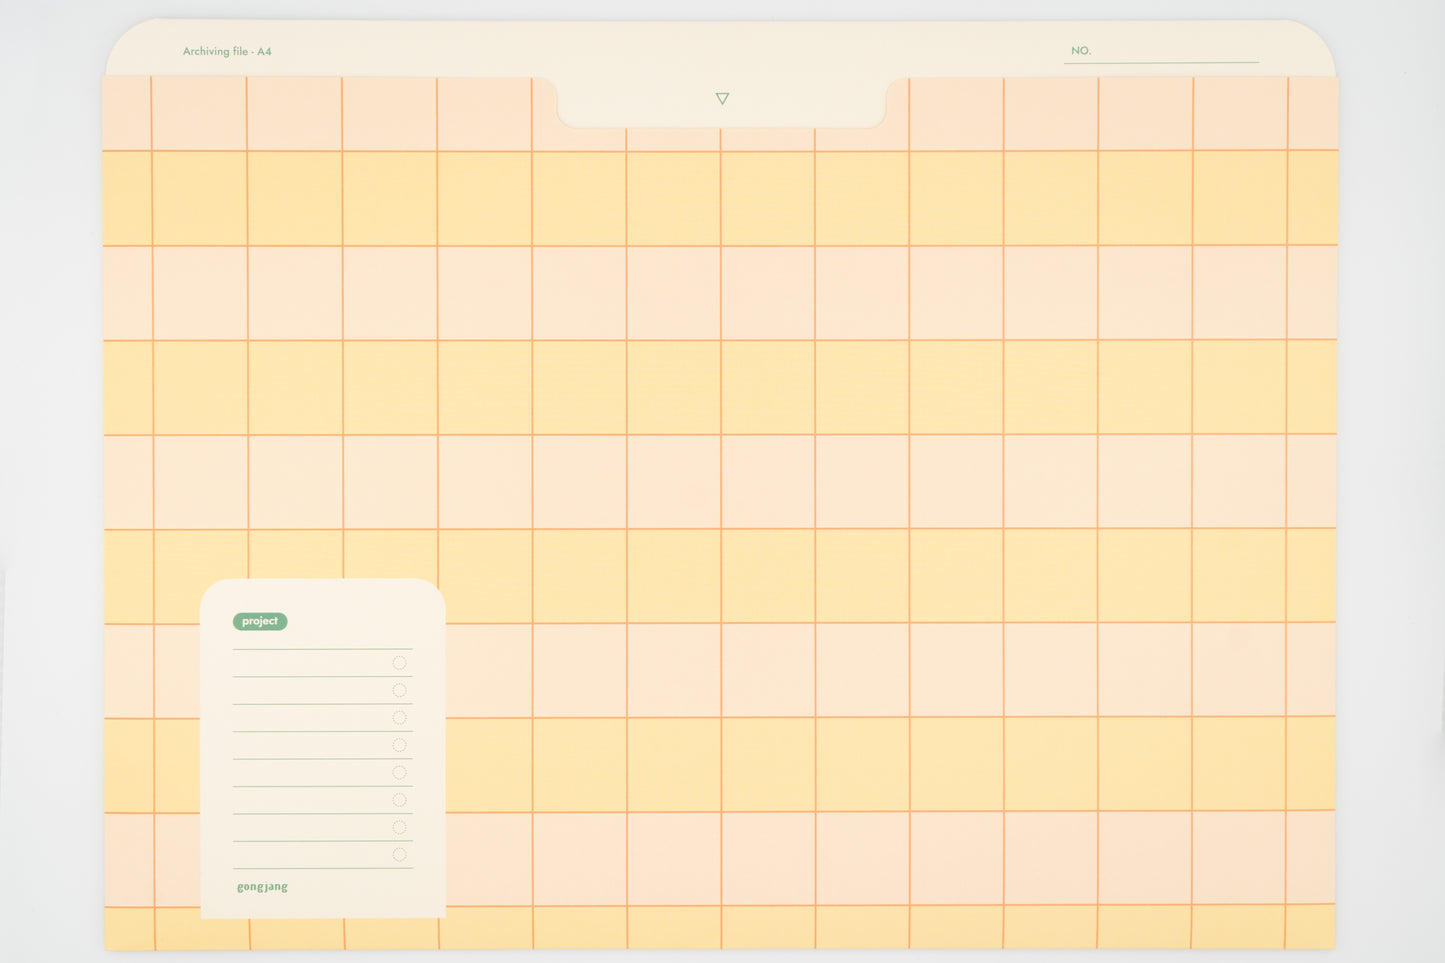Screen dimensions: 1445x963
Task: Tick the fourth dotted circle on the project card
Action: pos(399,745)
